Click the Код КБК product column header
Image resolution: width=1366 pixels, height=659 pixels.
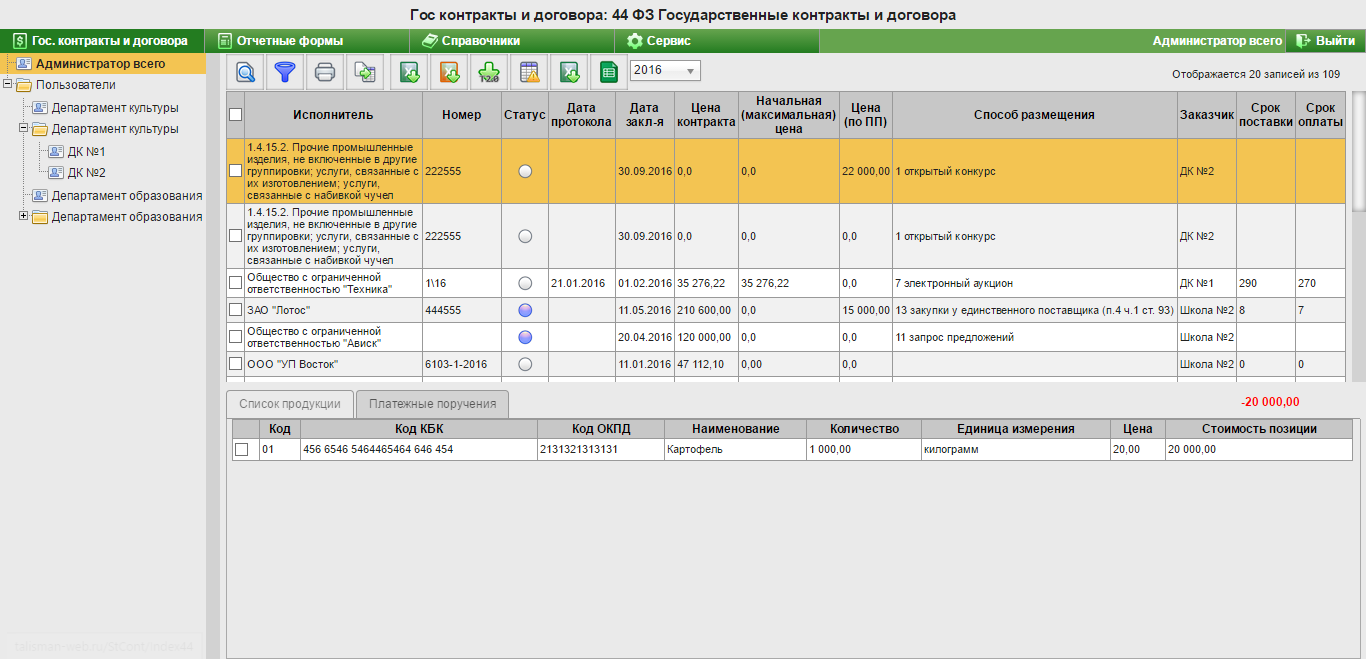coord(418,429)
